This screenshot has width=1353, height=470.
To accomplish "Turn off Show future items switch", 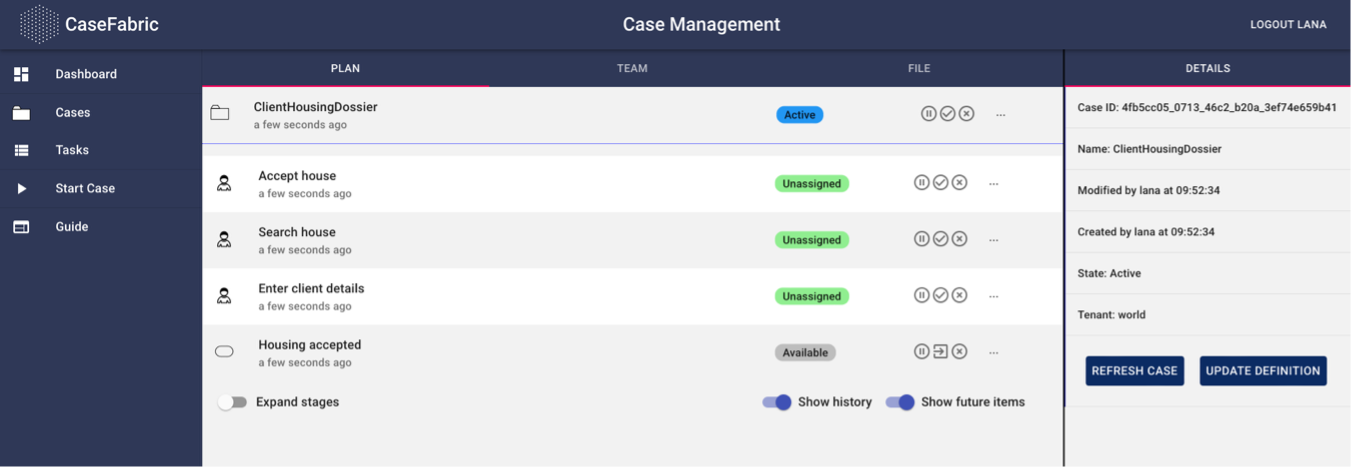I will tap(900, 402).
